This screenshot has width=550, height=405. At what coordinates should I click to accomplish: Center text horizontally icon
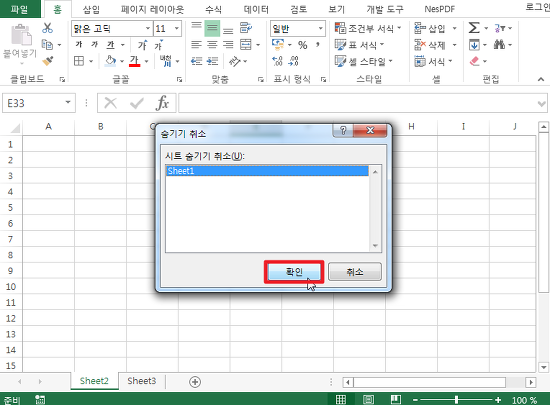(212, 45)
